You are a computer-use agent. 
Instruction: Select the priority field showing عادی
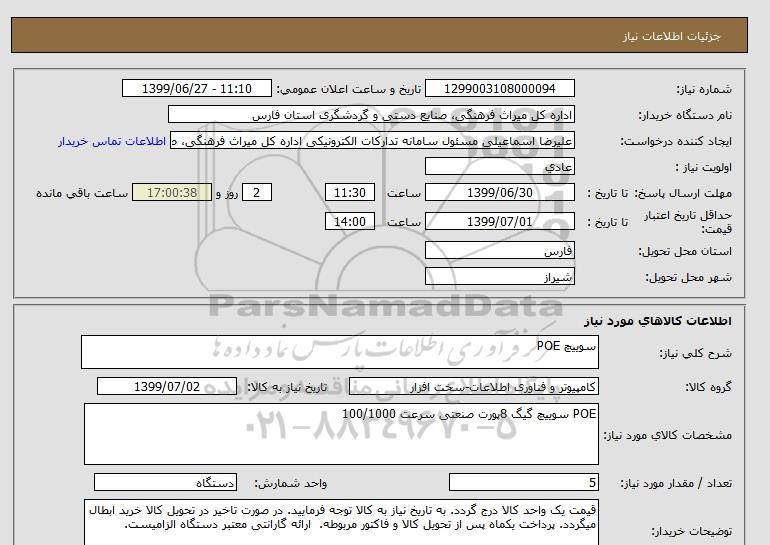pos(499,166)
